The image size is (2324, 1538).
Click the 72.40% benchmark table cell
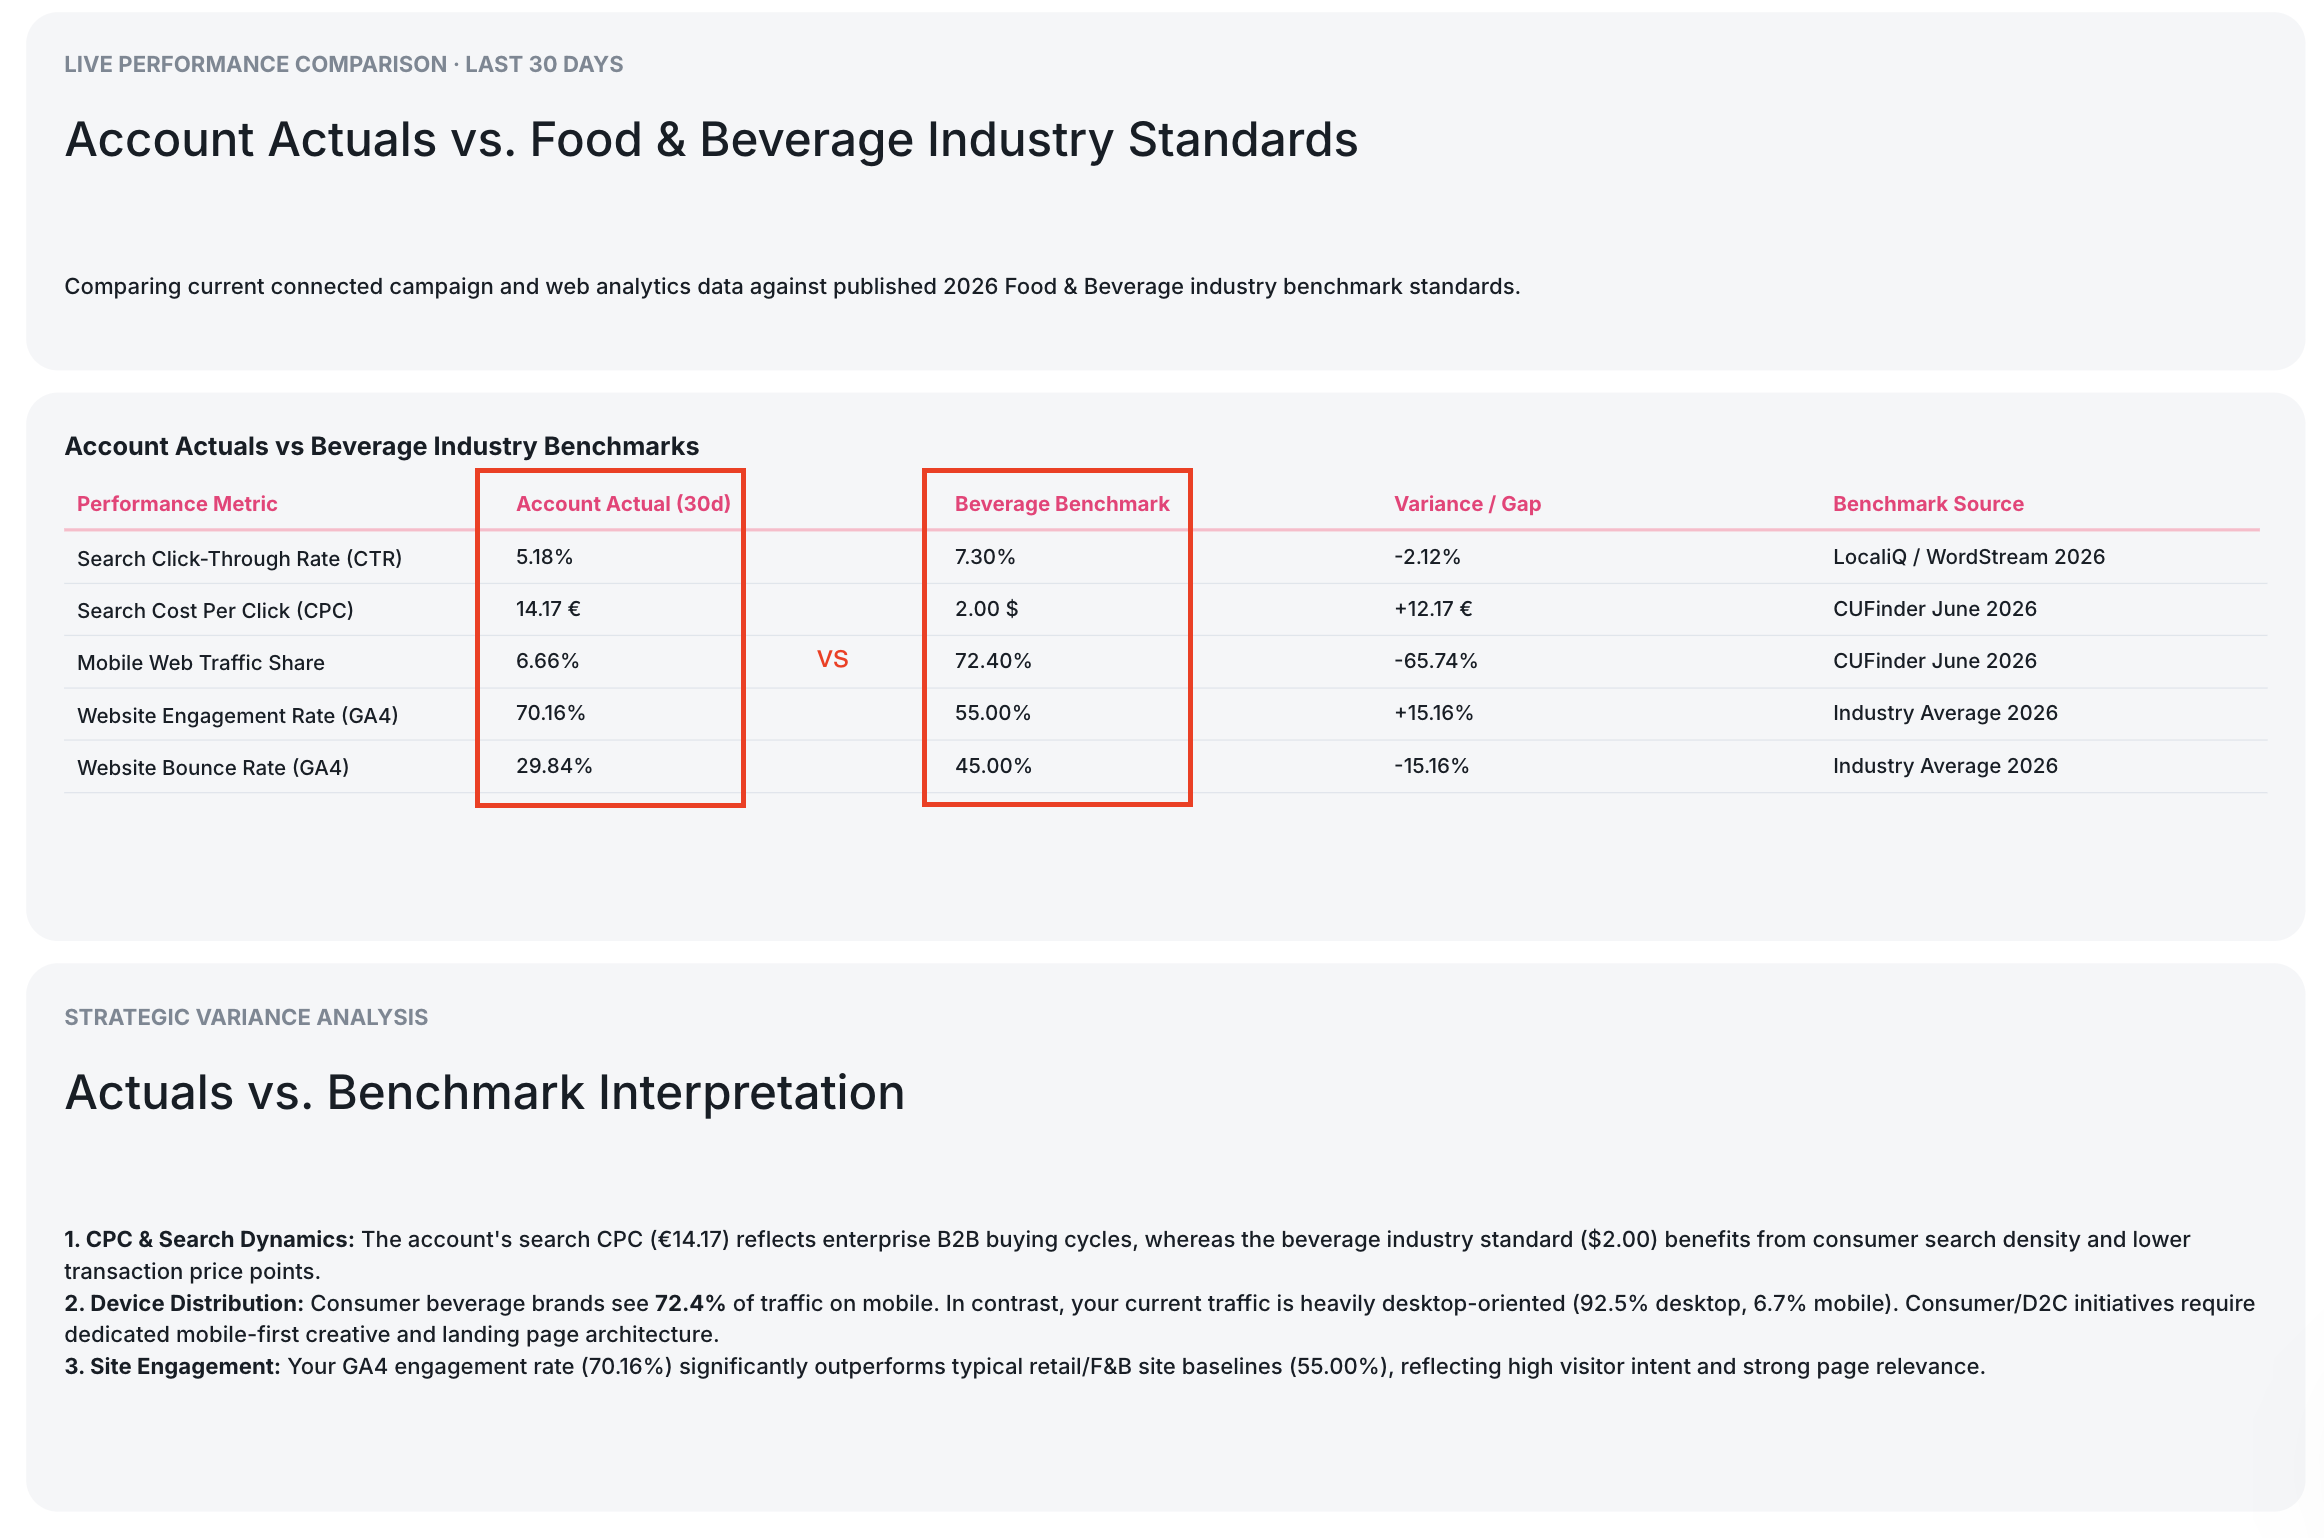pyautogui.click(x=993, y=661)
